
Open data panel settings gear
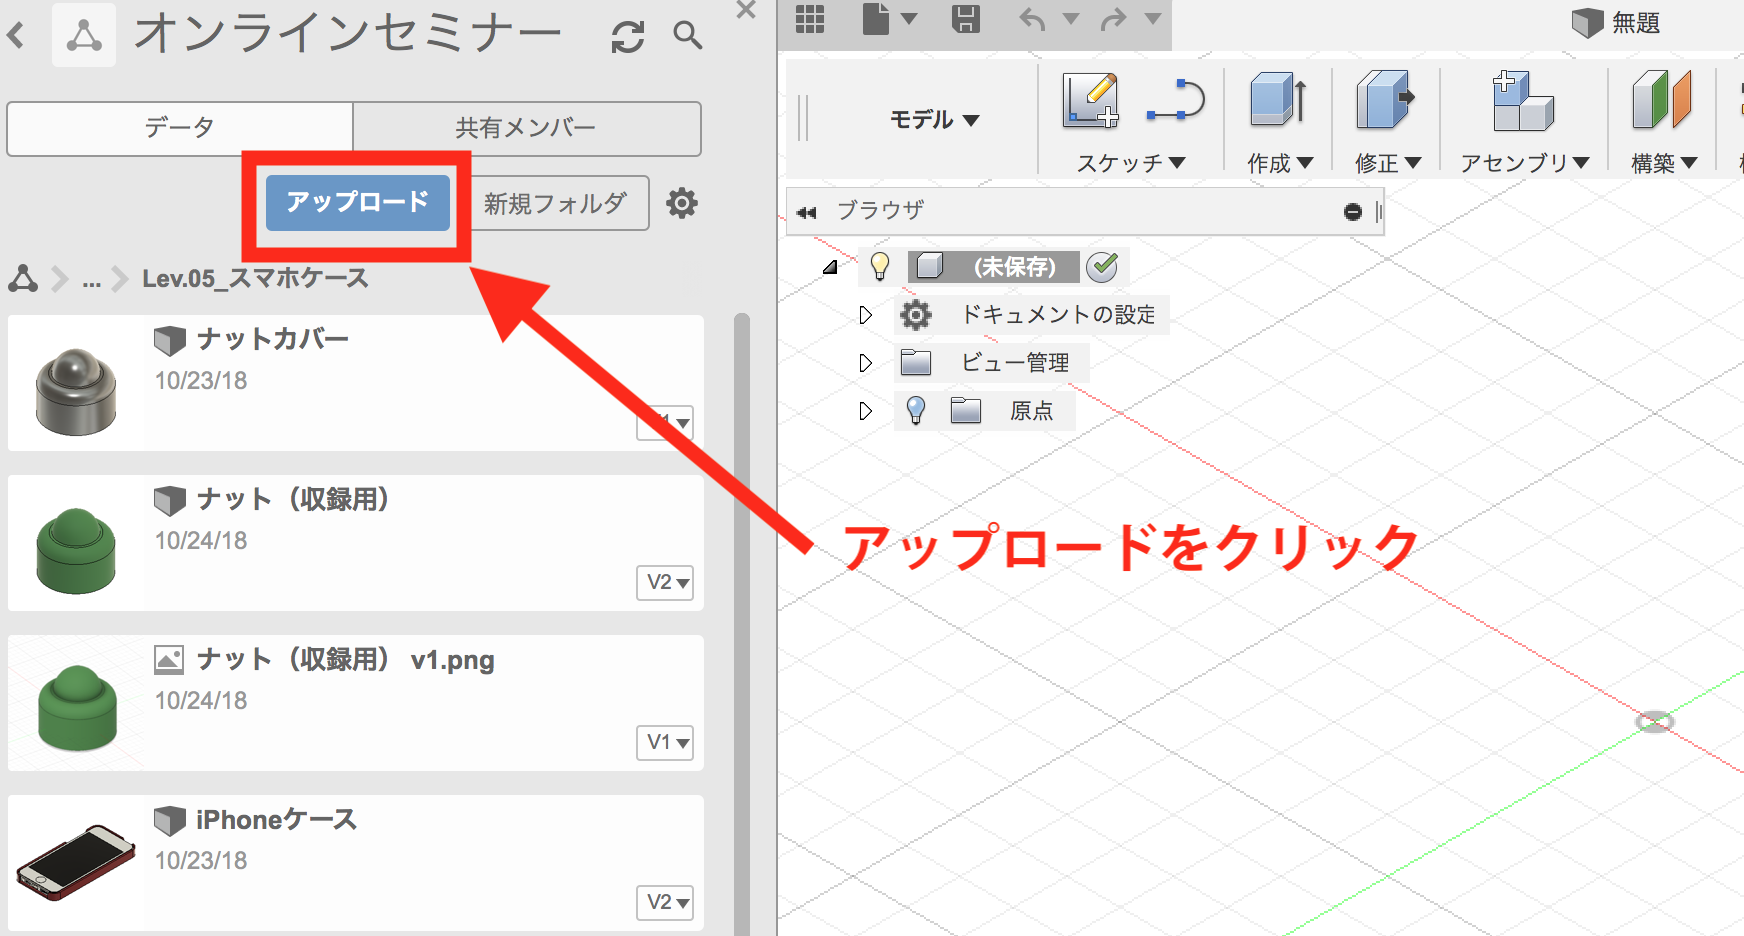point(682,203)
